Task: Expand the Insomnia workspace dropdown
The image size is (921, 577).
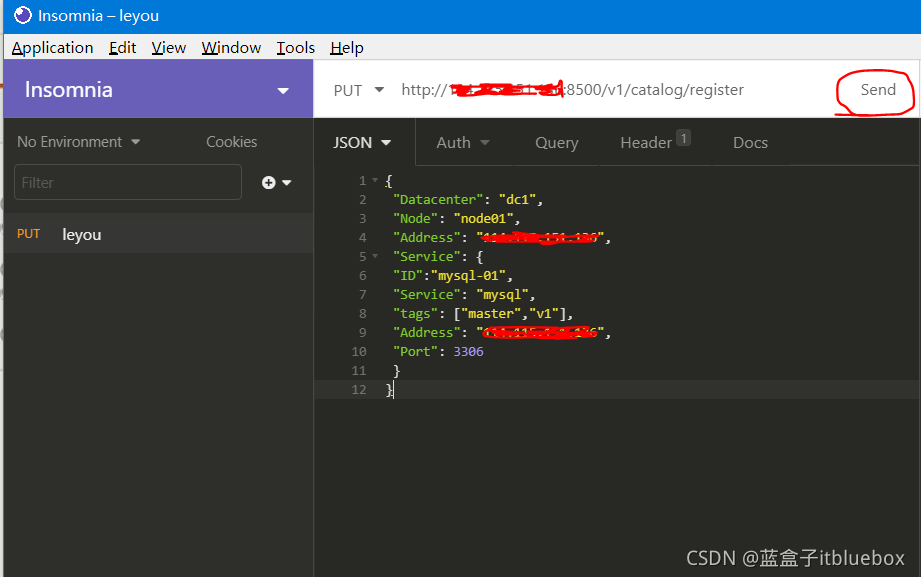Action: point(283,90)
